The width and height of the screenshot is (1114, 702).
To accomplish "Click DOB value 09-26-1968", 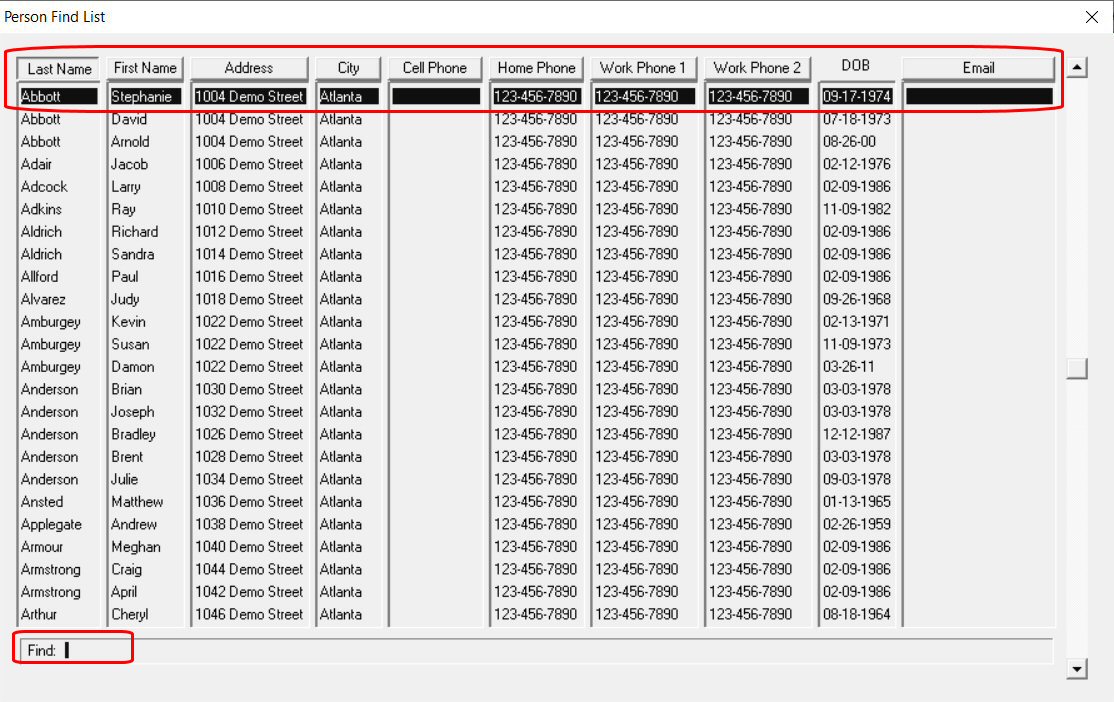I will point(857,299).
